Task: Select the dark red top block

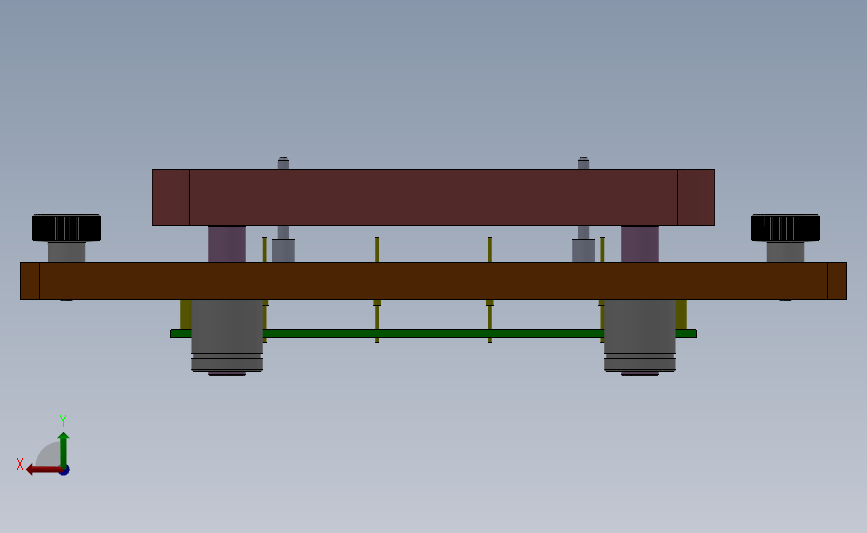Action: [x=433, y=197]
